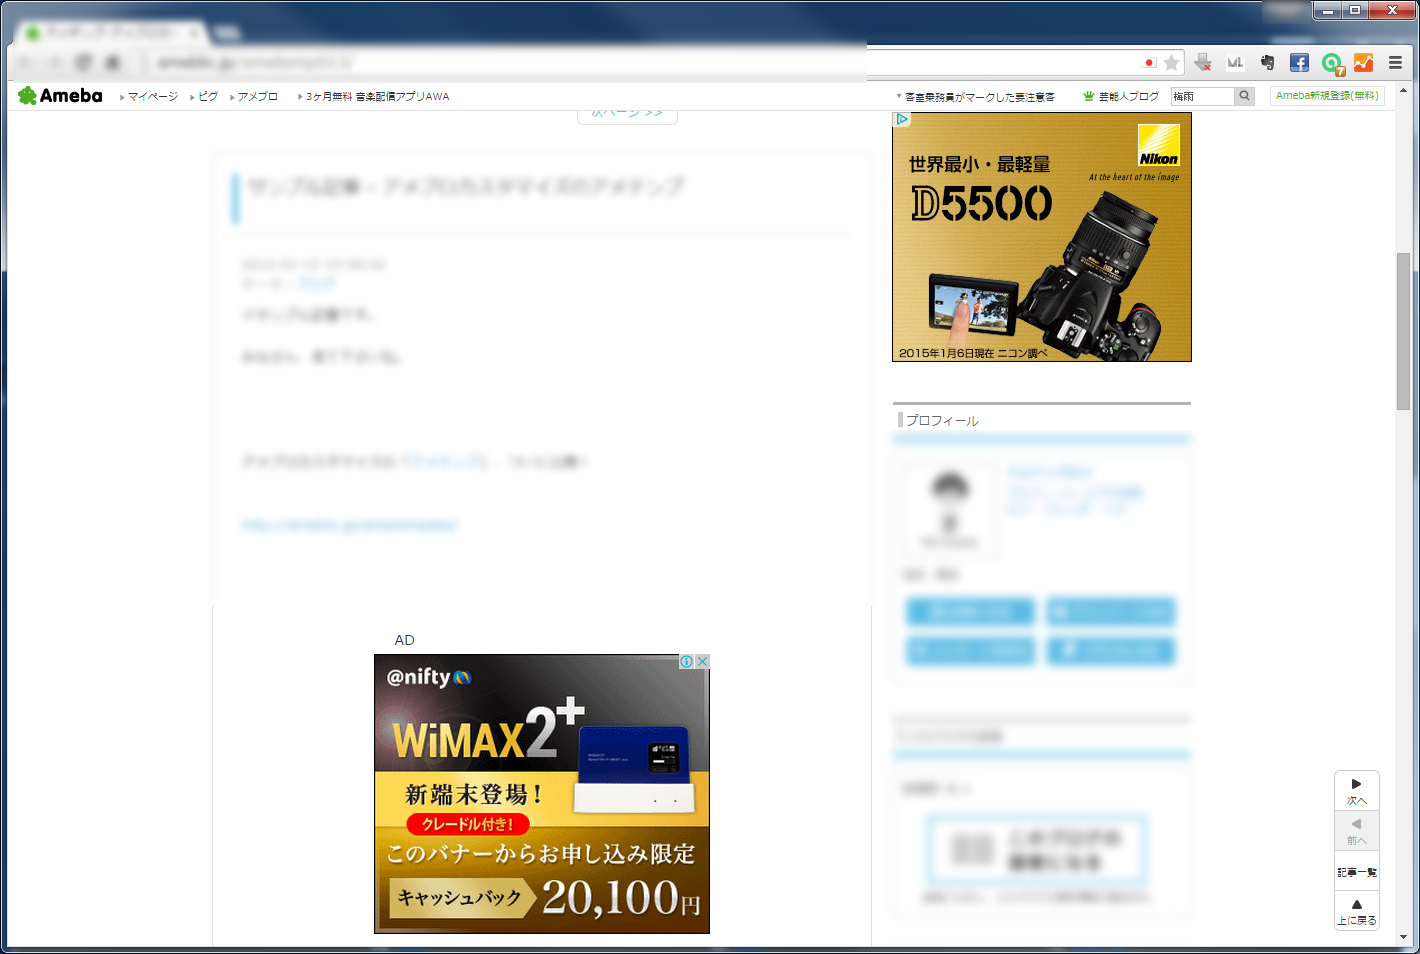1420x954 pixels.
Task: Click the Nikon D5500 advertisement
Action: 1042,237
